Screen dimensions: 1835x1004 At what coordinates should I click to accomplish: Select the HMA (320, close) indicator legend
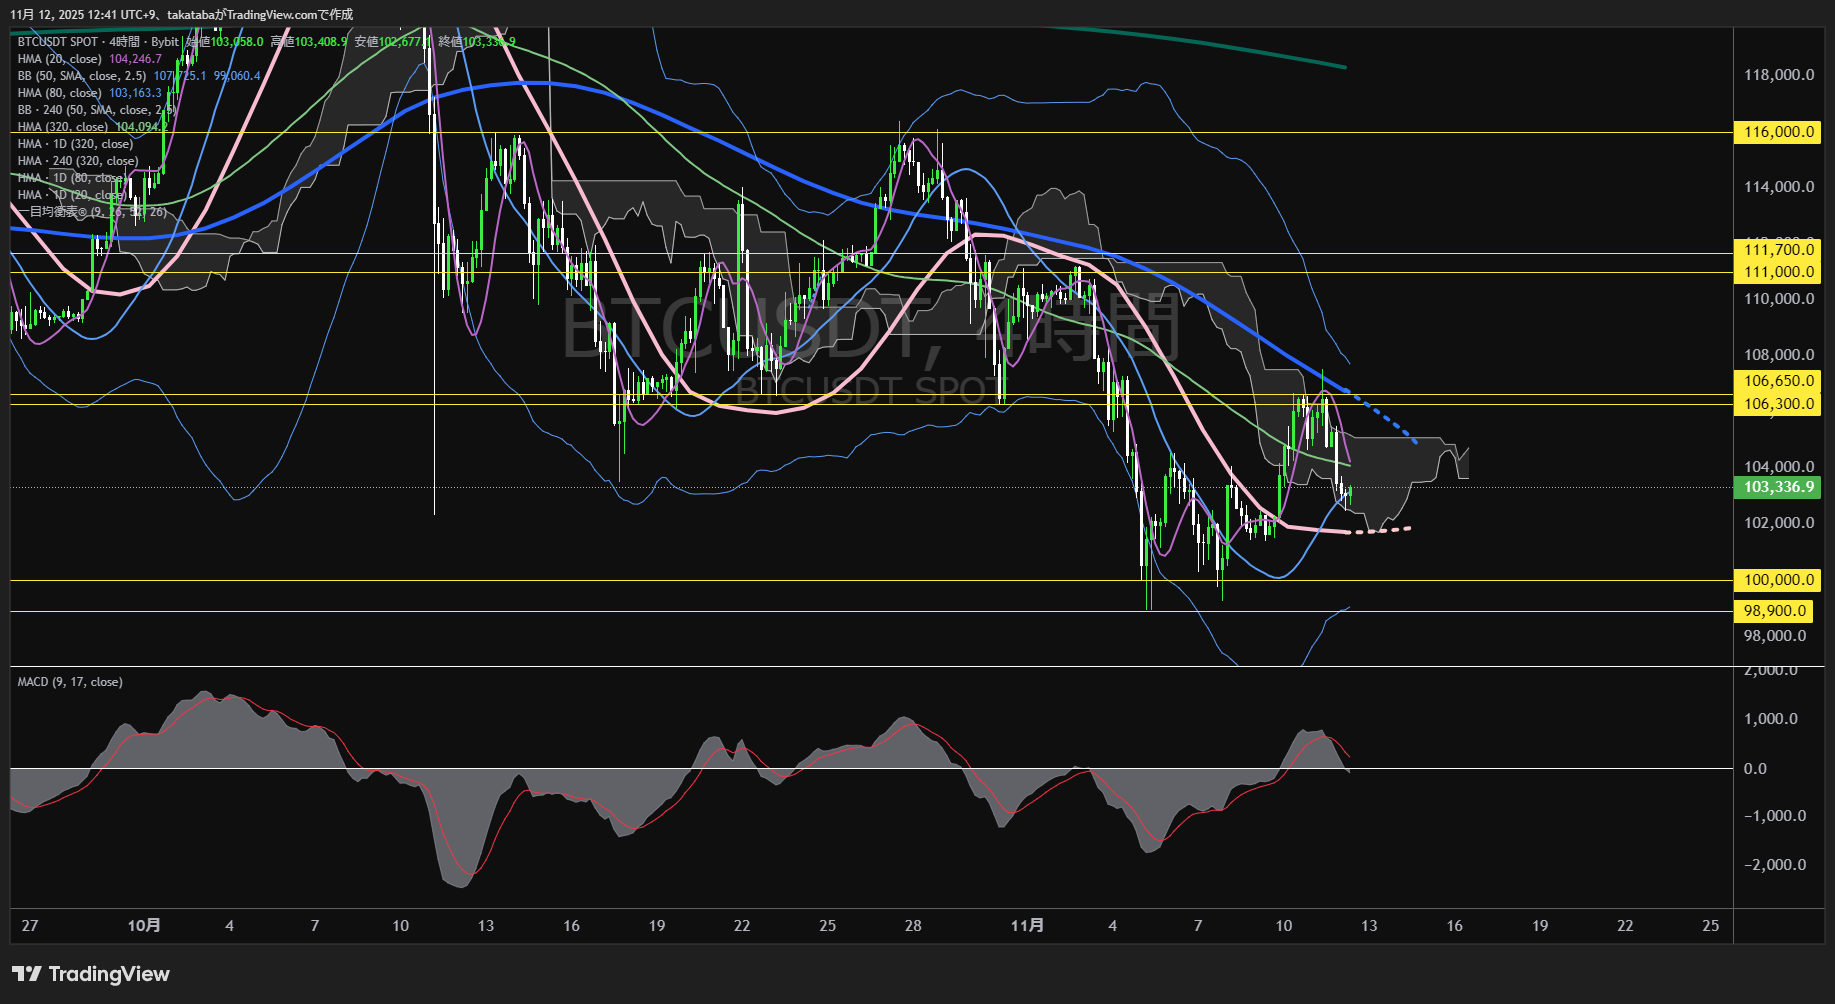coord(63,127)
